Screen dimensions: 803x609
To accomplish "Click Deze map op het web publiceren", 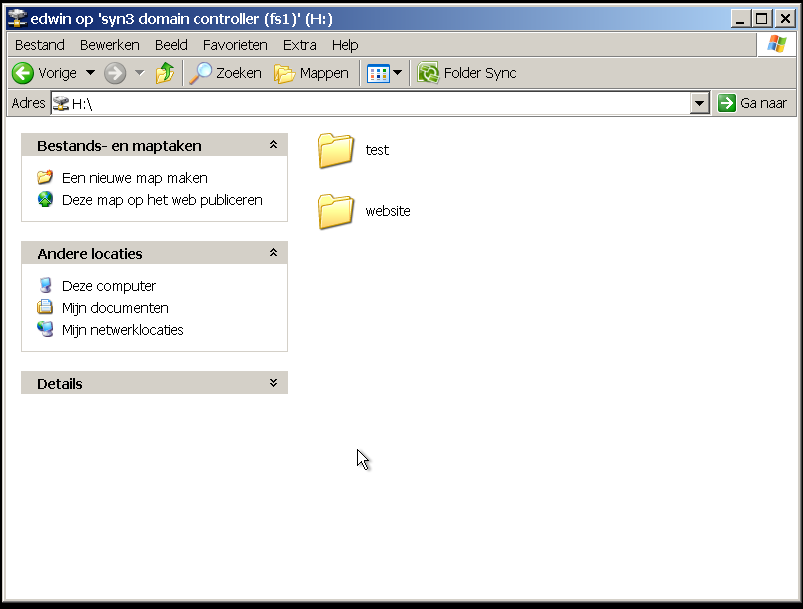I will (x=162, y=200).
